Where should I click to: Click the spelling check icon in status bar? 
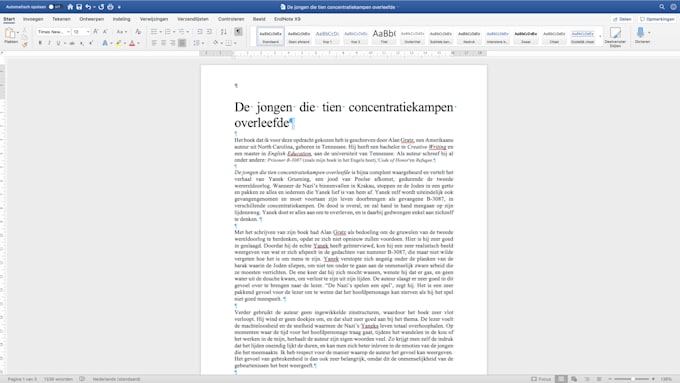click(82, 379)
